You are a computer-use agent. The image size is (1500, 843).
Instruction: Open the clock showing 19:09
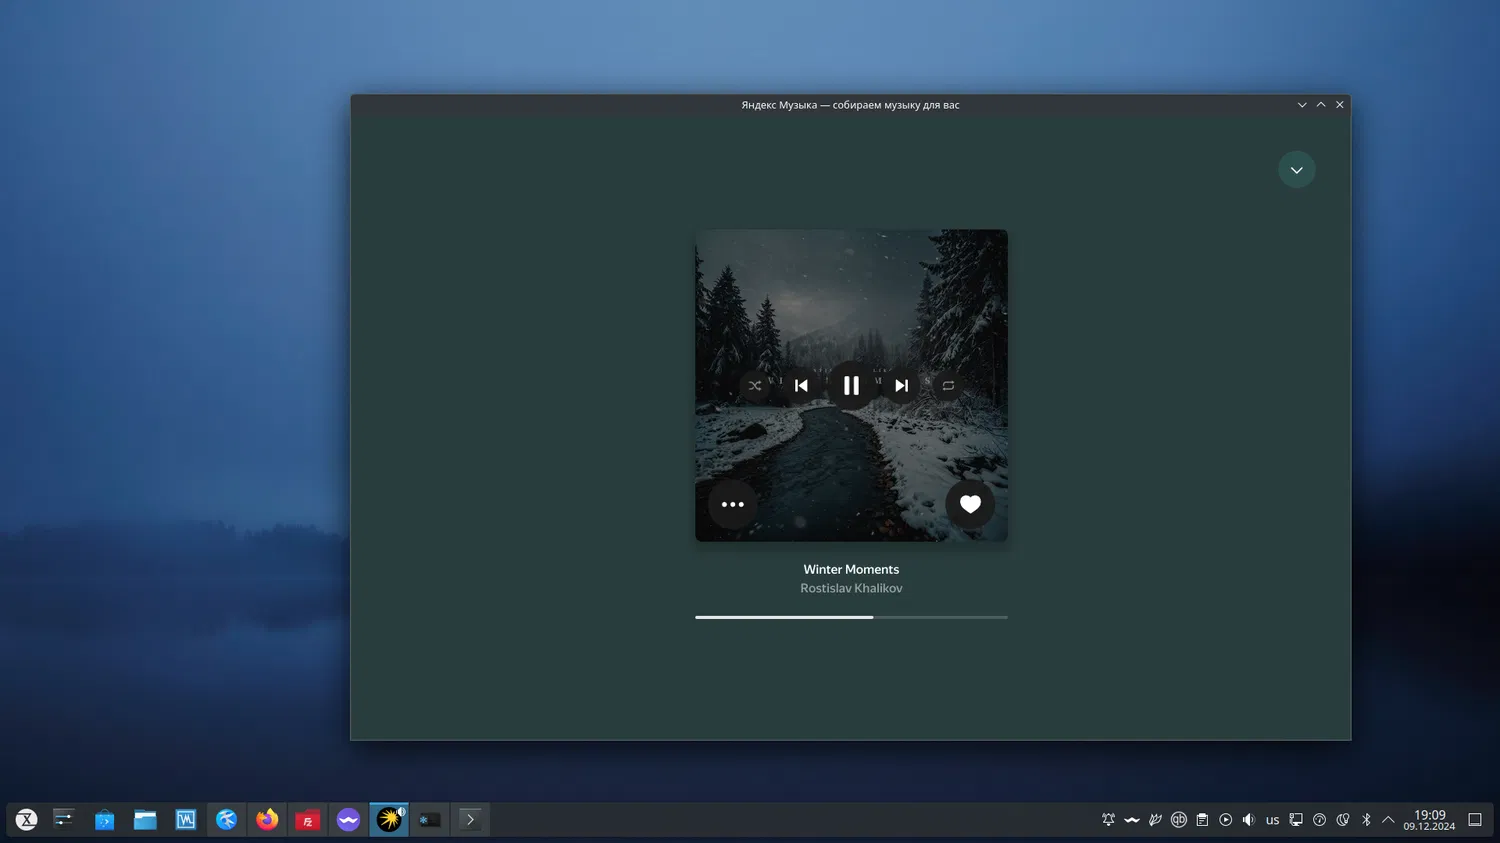1429,820
